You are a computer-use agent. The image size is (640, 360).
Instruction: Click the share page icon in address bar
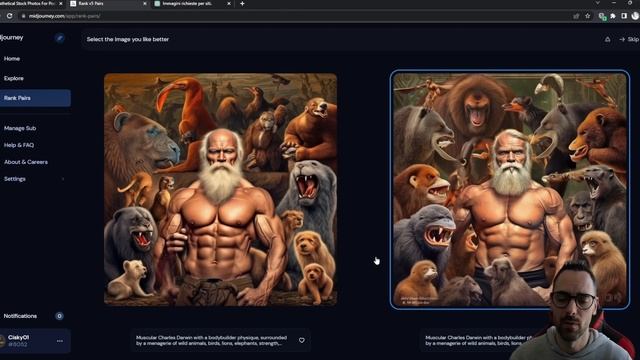coord(576,16)
